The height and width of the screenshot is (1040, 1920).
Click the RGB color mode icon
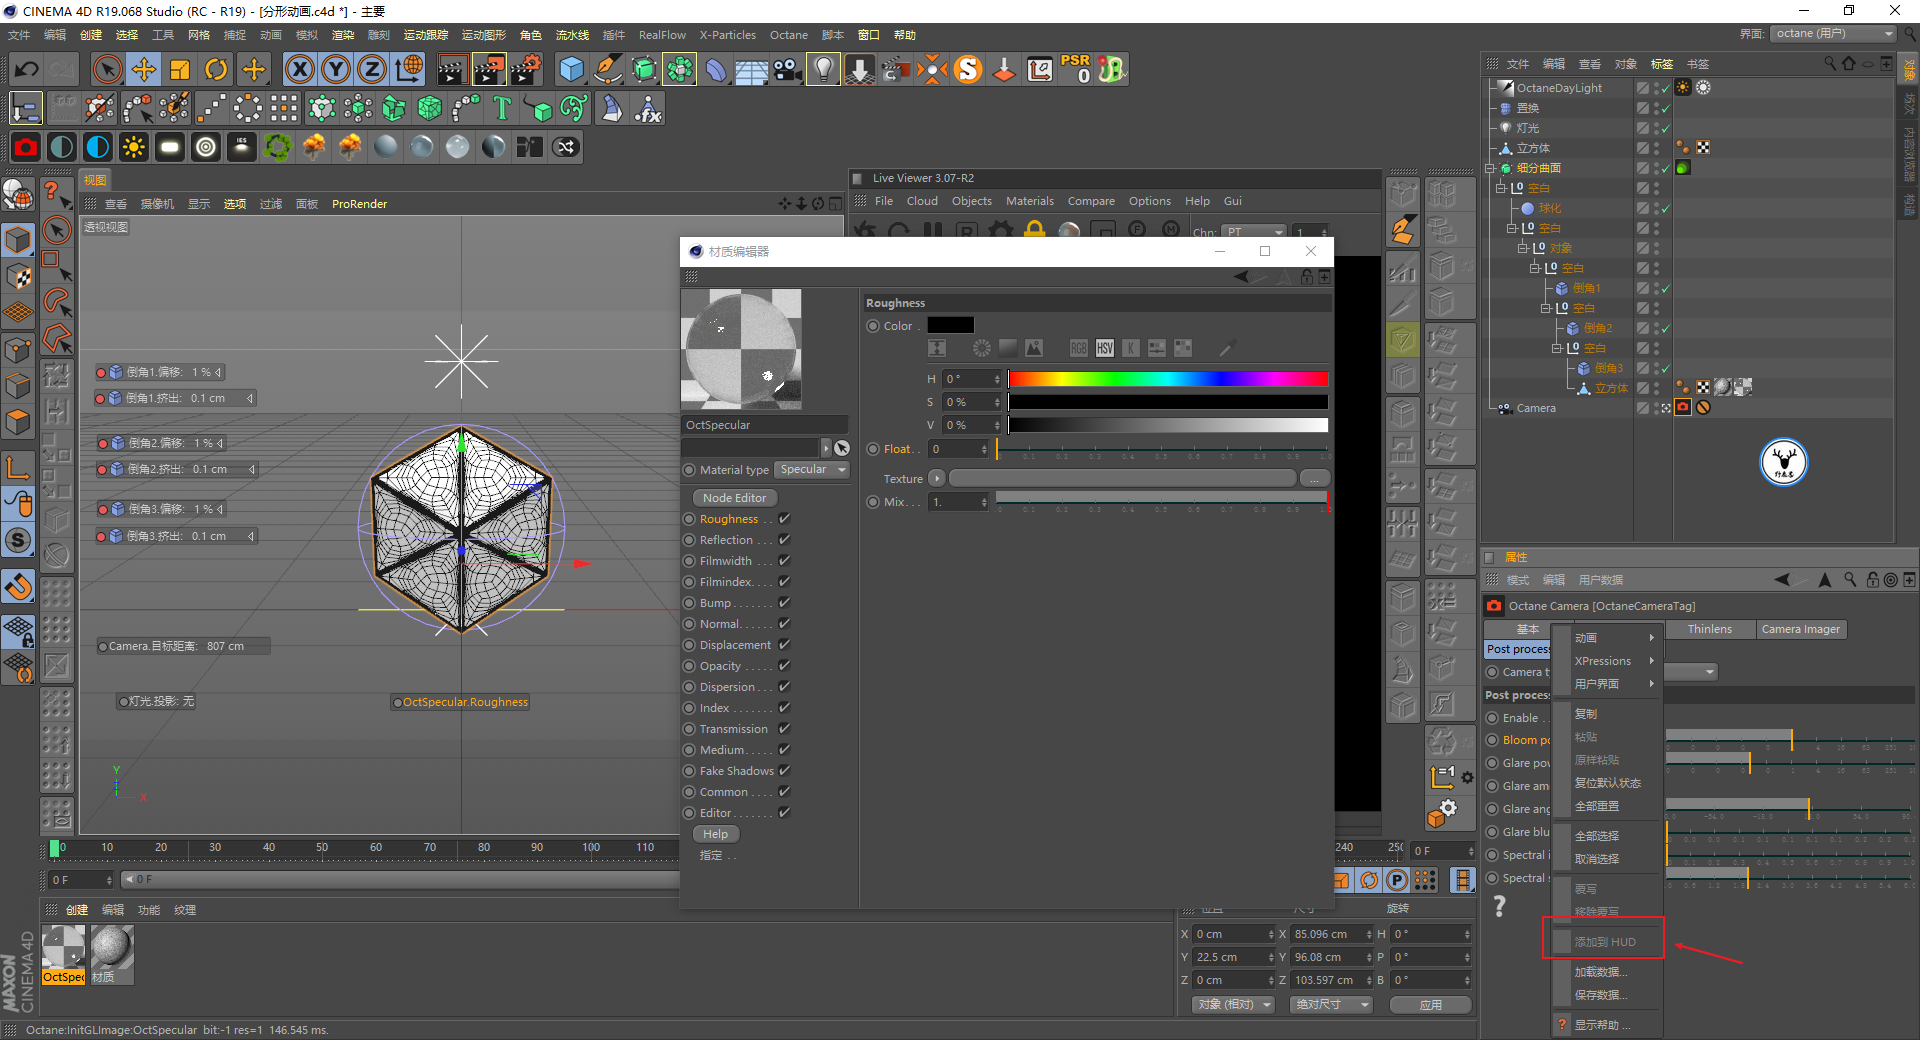pos(1079,348)
